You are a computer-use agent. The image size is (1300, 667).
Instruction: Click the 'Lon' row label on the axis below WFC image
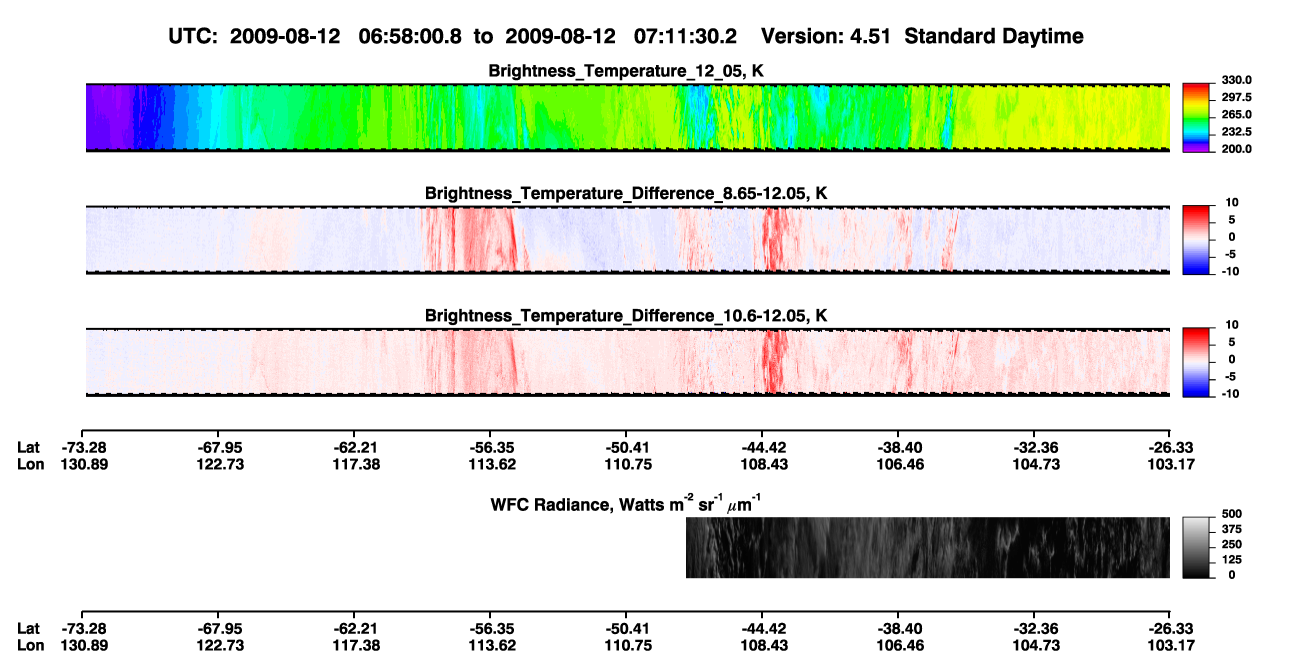tap(30, 645)
